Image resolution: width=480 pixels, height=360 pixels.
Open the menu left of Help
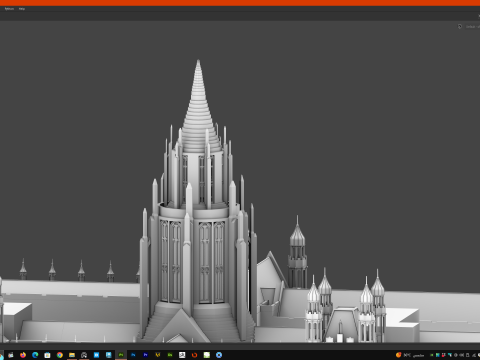coord(9,9)
